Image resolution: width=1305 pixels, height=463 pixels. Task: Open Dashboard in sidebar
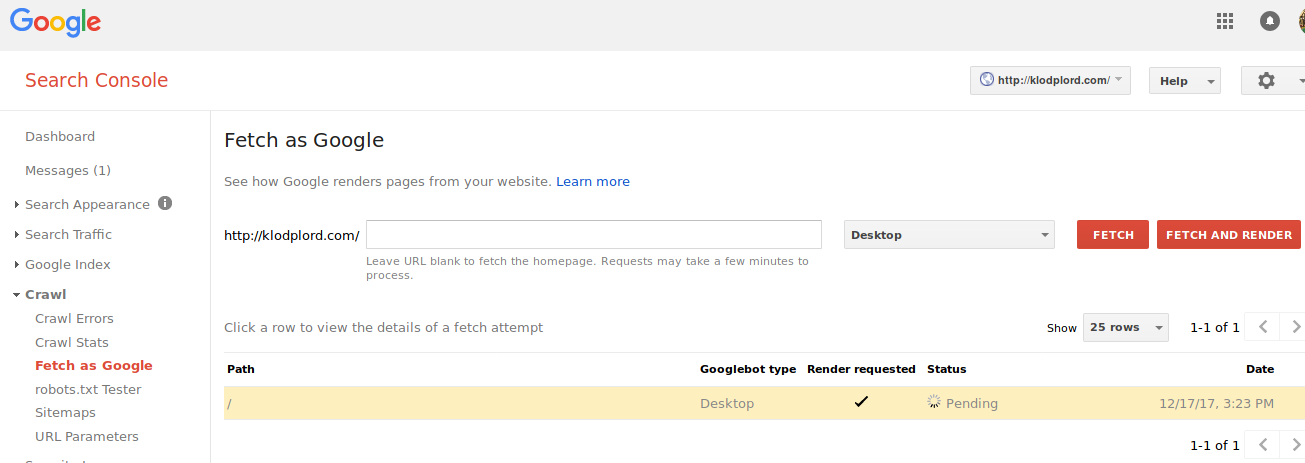(60, 136)
